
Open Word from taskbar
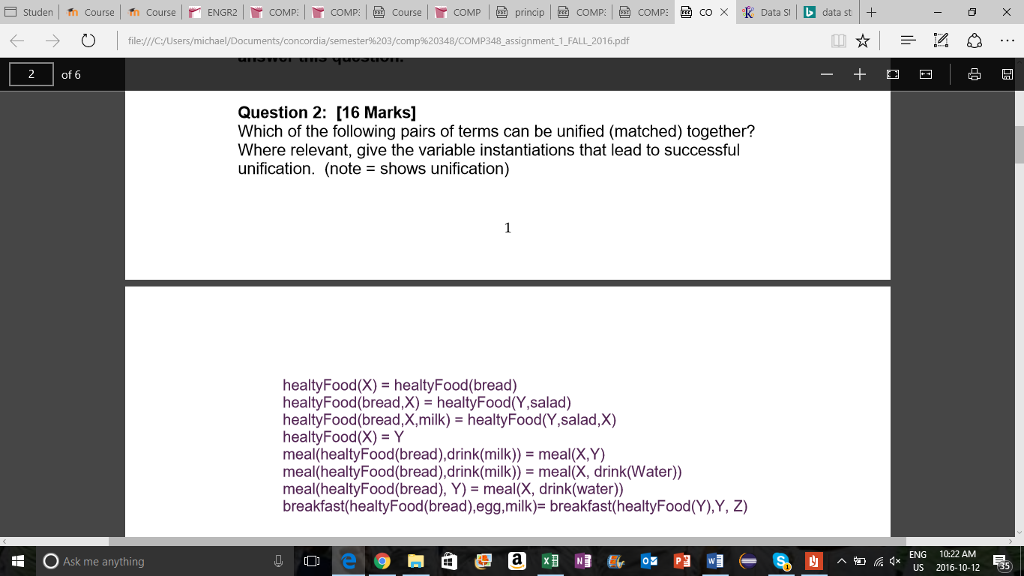715,561
